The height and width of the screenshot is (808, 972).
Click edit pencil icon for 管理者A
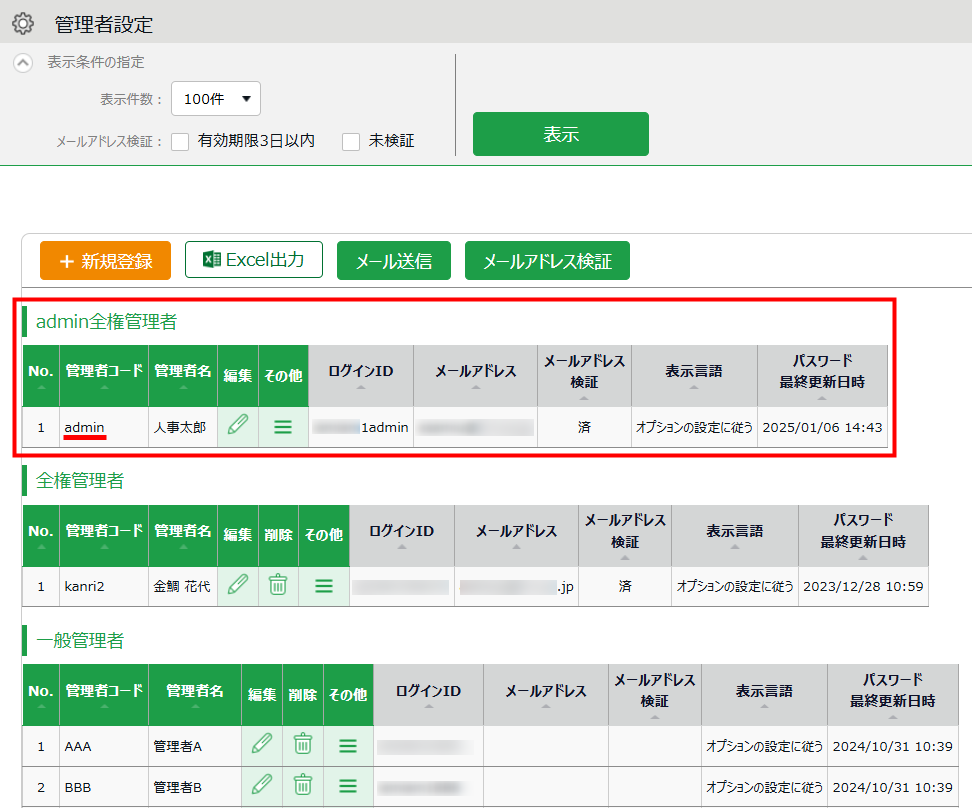[262, 745]
